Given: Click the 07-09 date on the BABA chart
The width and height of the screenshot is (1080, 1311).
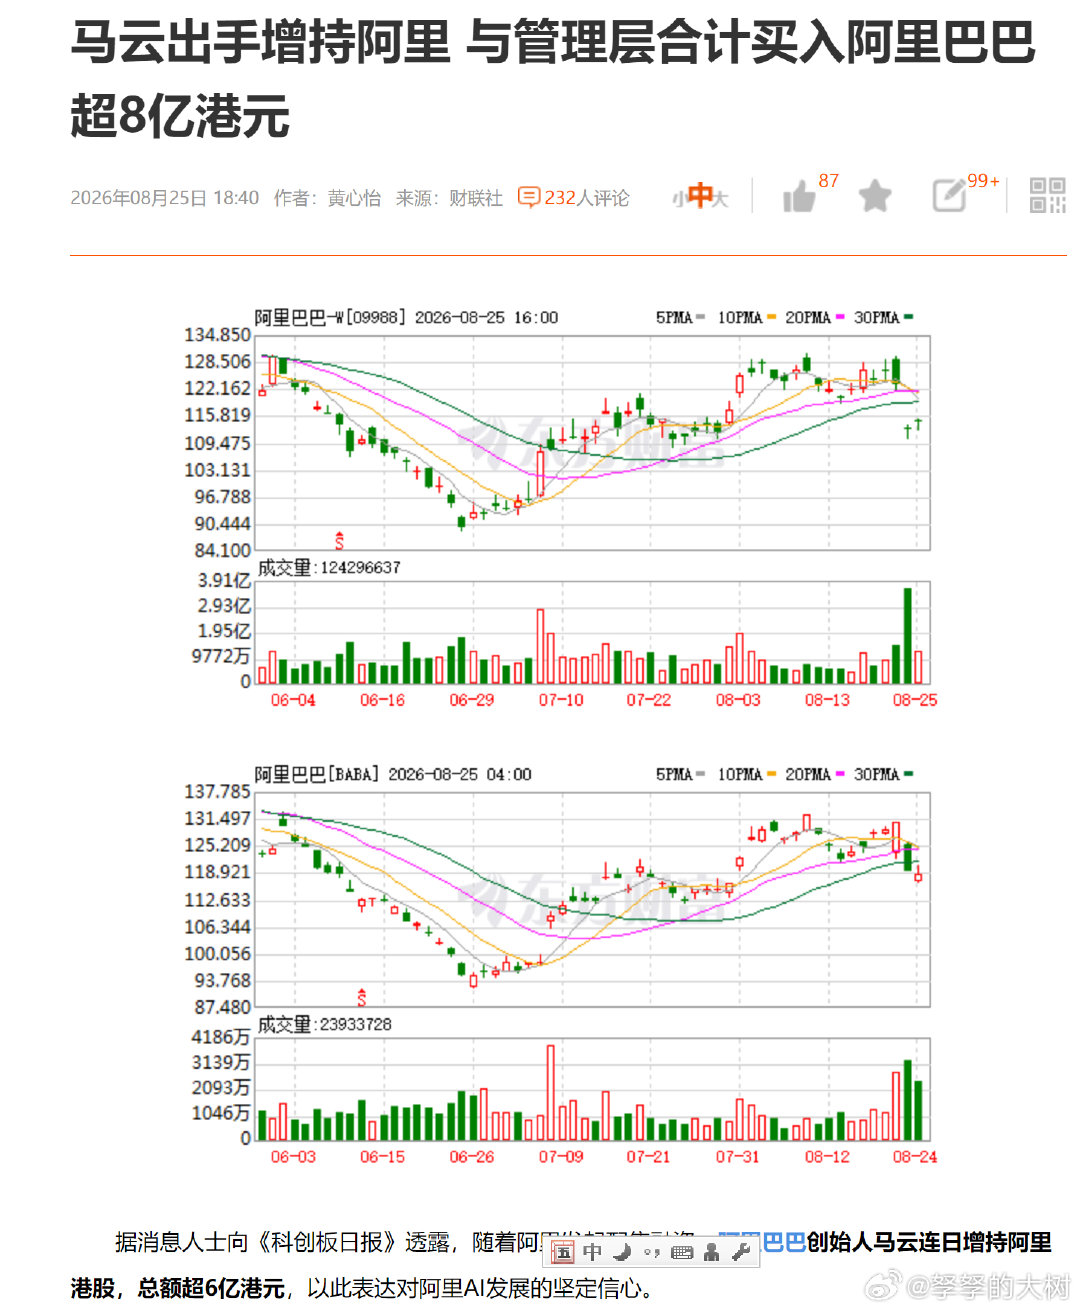Looking at the screenshot, I should pyautogui.click(x=561, y=1157).
